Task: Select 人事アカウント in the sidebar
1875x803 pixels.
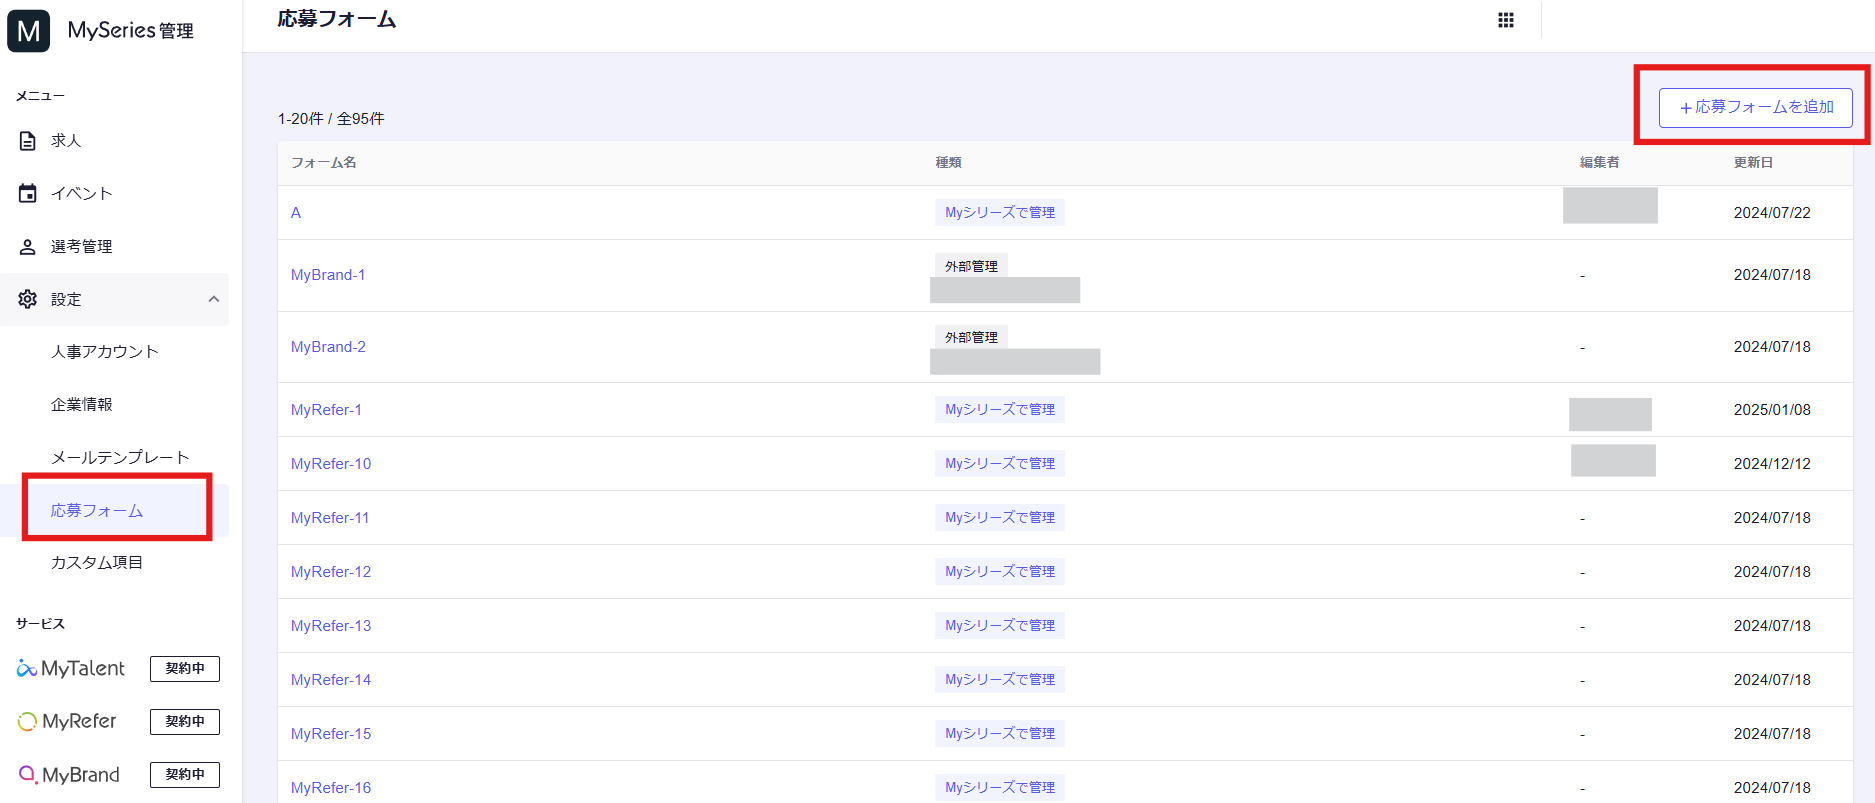Action: pyautogui.click(x=105, y=352)
